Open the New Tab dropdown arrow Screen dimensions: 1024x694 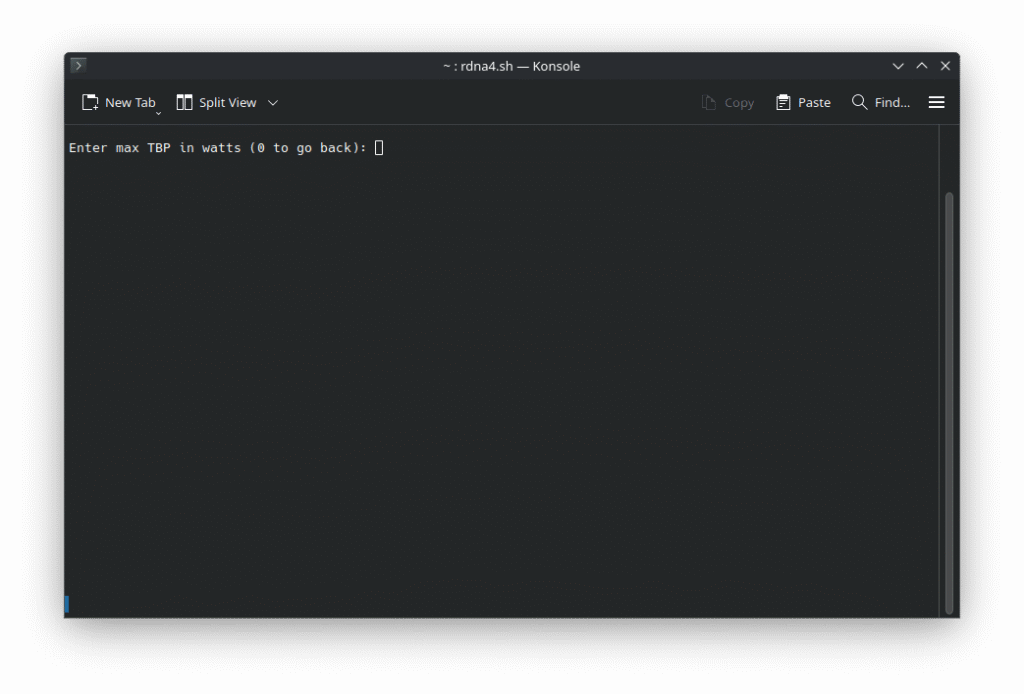pos(158,113)
